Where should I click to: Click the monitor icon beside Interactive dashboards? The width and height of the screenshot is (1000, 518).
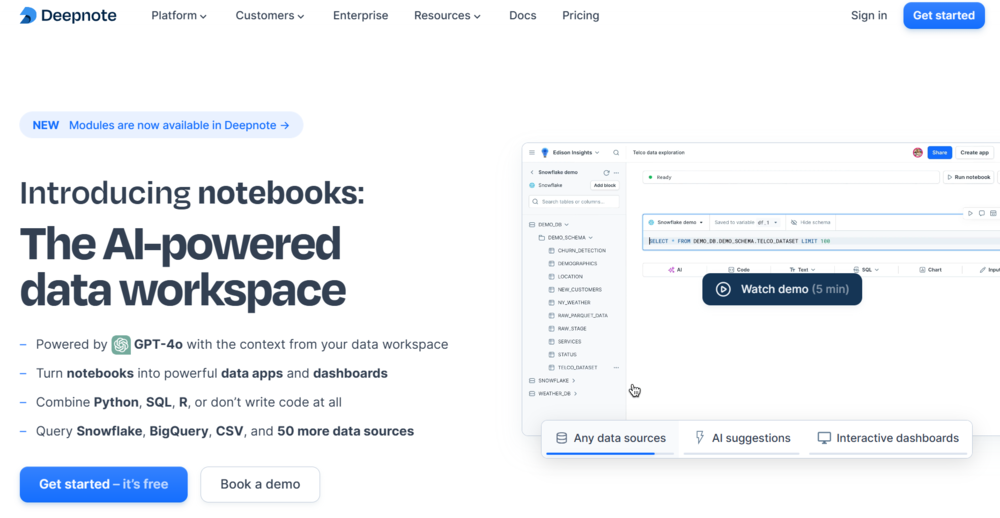[824, 438]
